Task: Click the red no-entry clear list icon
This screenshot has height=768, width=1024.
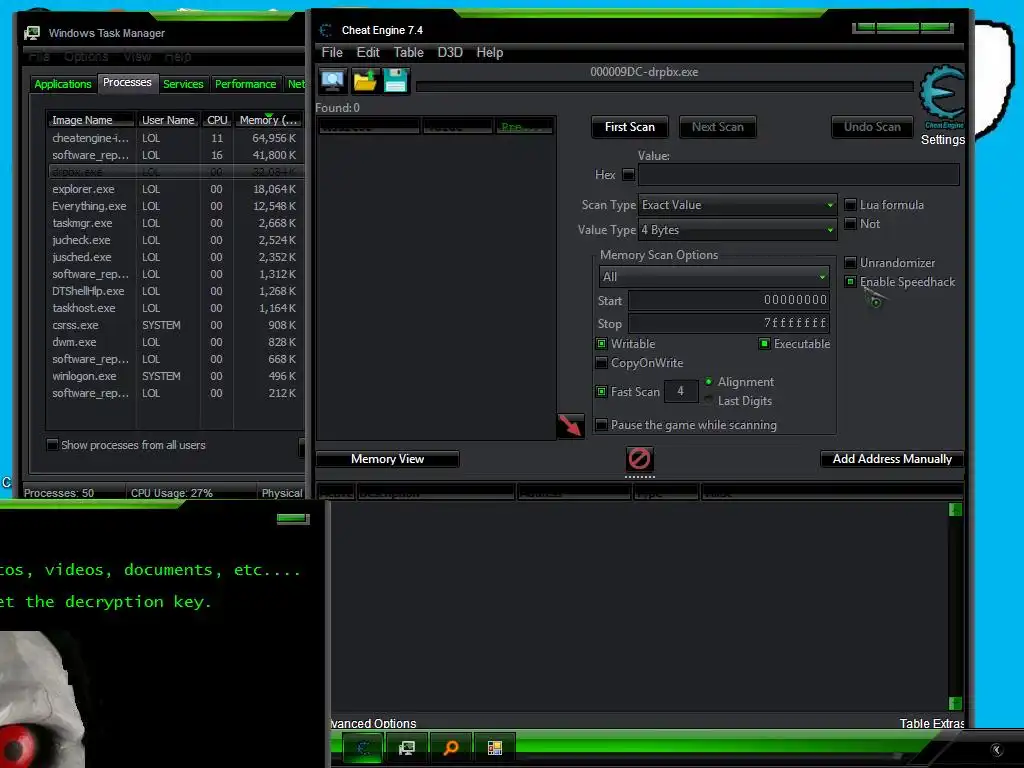Action: click(x=639, y=458)
